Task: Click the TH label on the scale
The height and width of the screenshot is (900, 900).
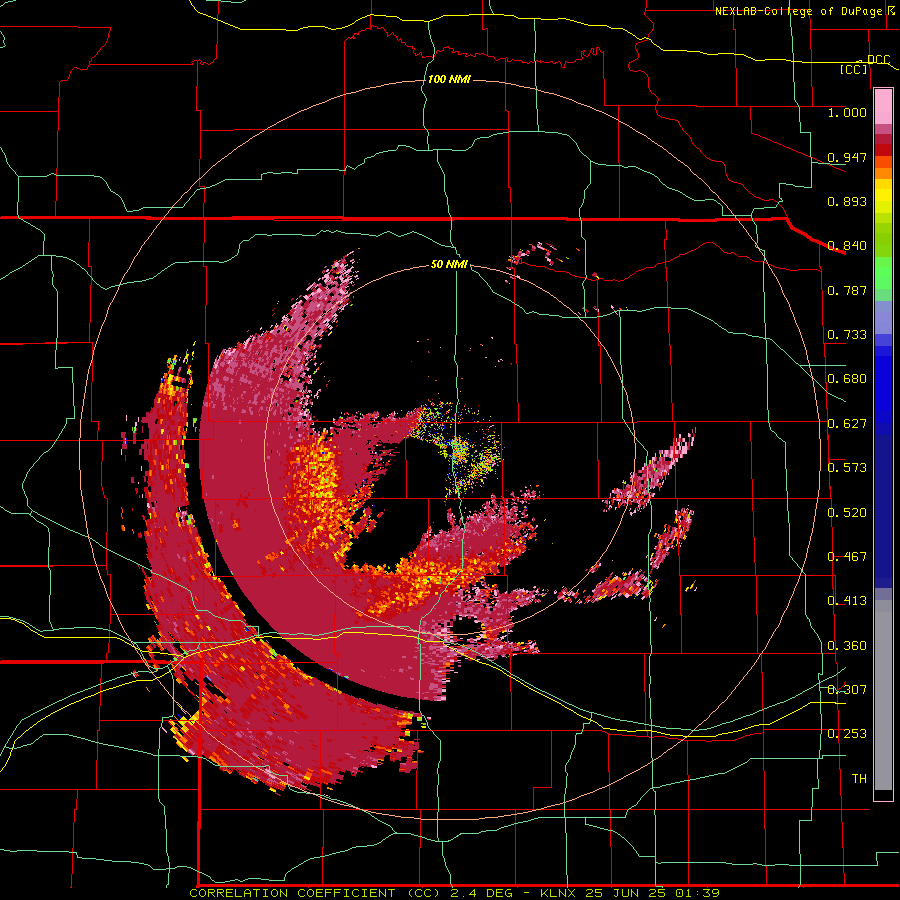Action: tap(859, 779)
